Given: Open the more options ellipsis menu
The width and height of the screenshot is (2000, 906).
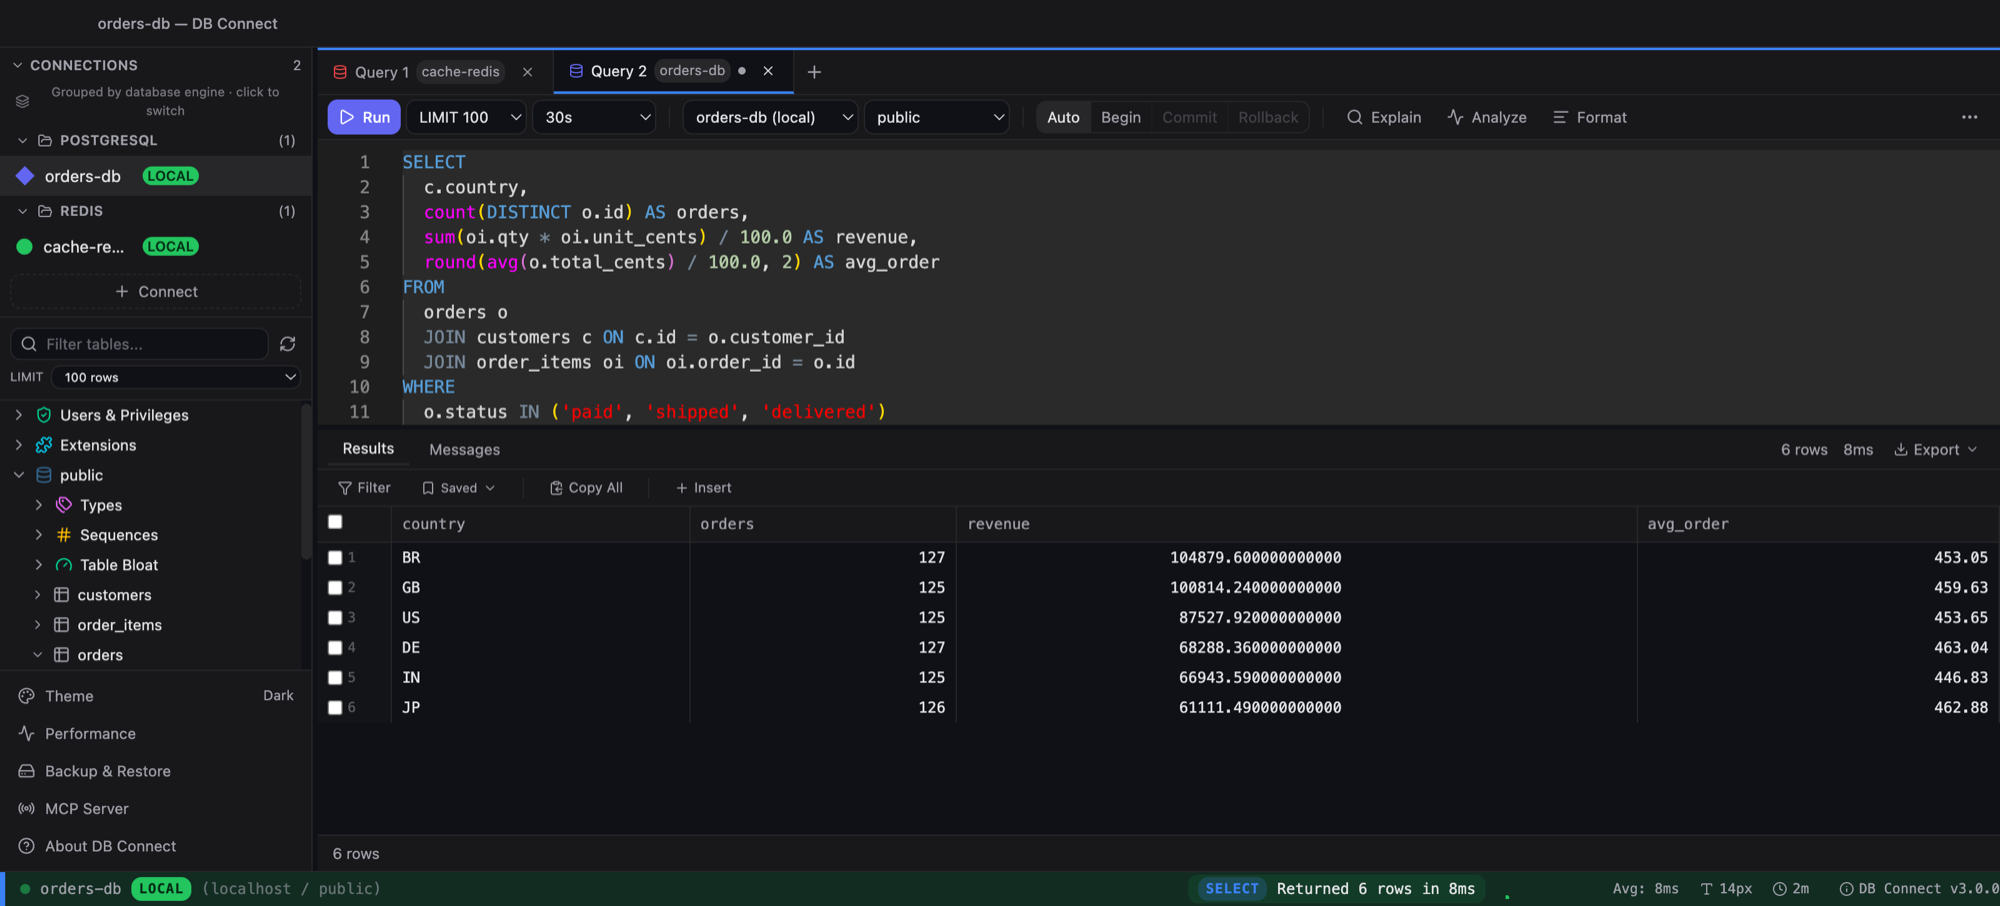Looking at the screenshot, I should click(1969, 117).
